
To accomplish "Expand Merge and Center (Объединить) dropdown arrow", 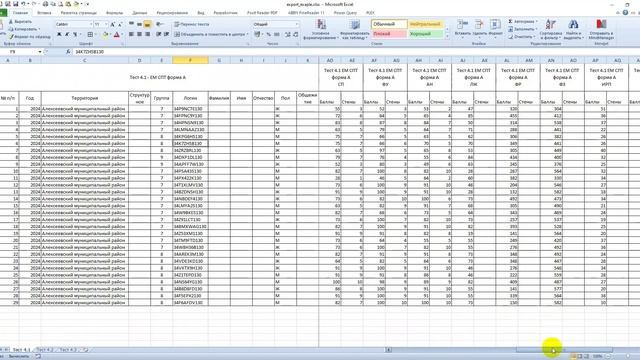I will 248,35.
